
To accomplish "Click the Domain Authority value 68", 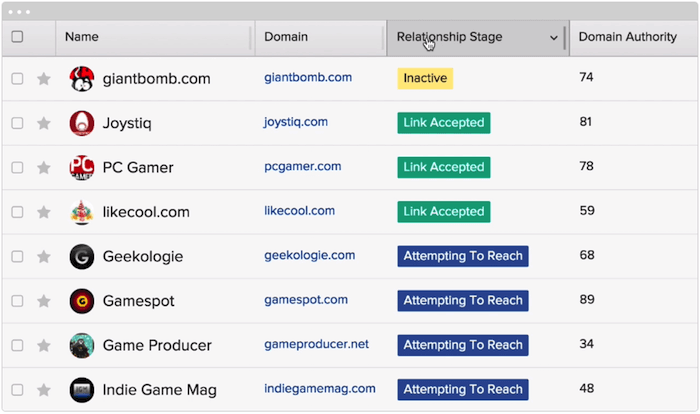I will (x=587, y=255).
